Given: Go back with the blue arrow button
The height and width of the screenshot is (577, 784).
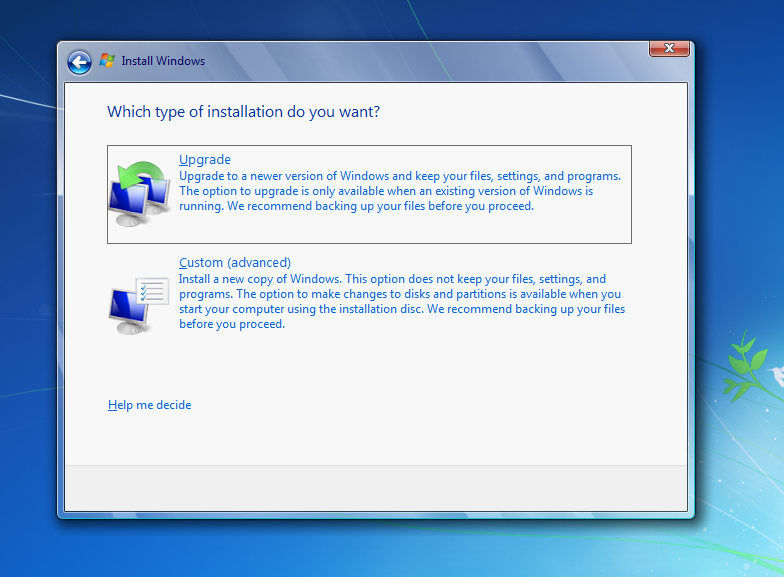Looking at the screenshot, I should [80, 63].
